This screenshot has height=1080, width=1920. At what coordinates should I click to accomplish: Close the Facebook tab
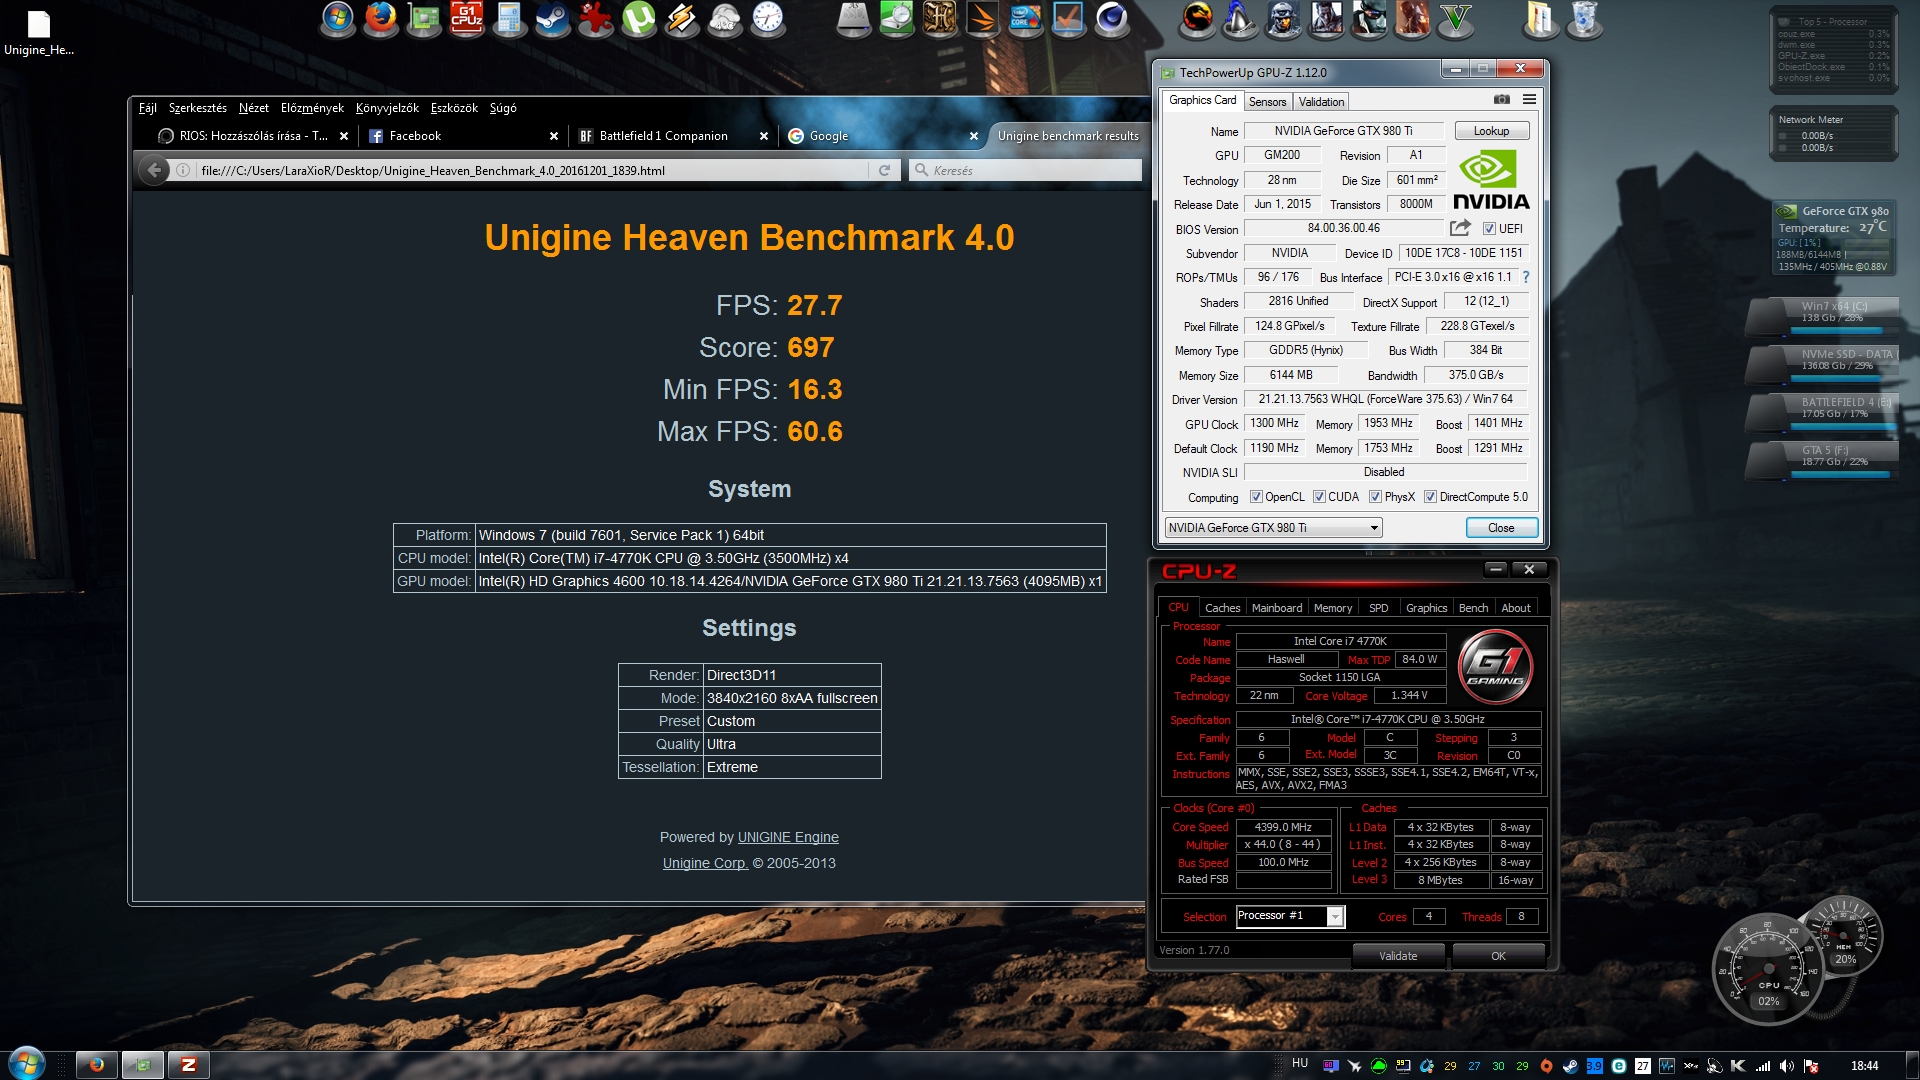554,136
